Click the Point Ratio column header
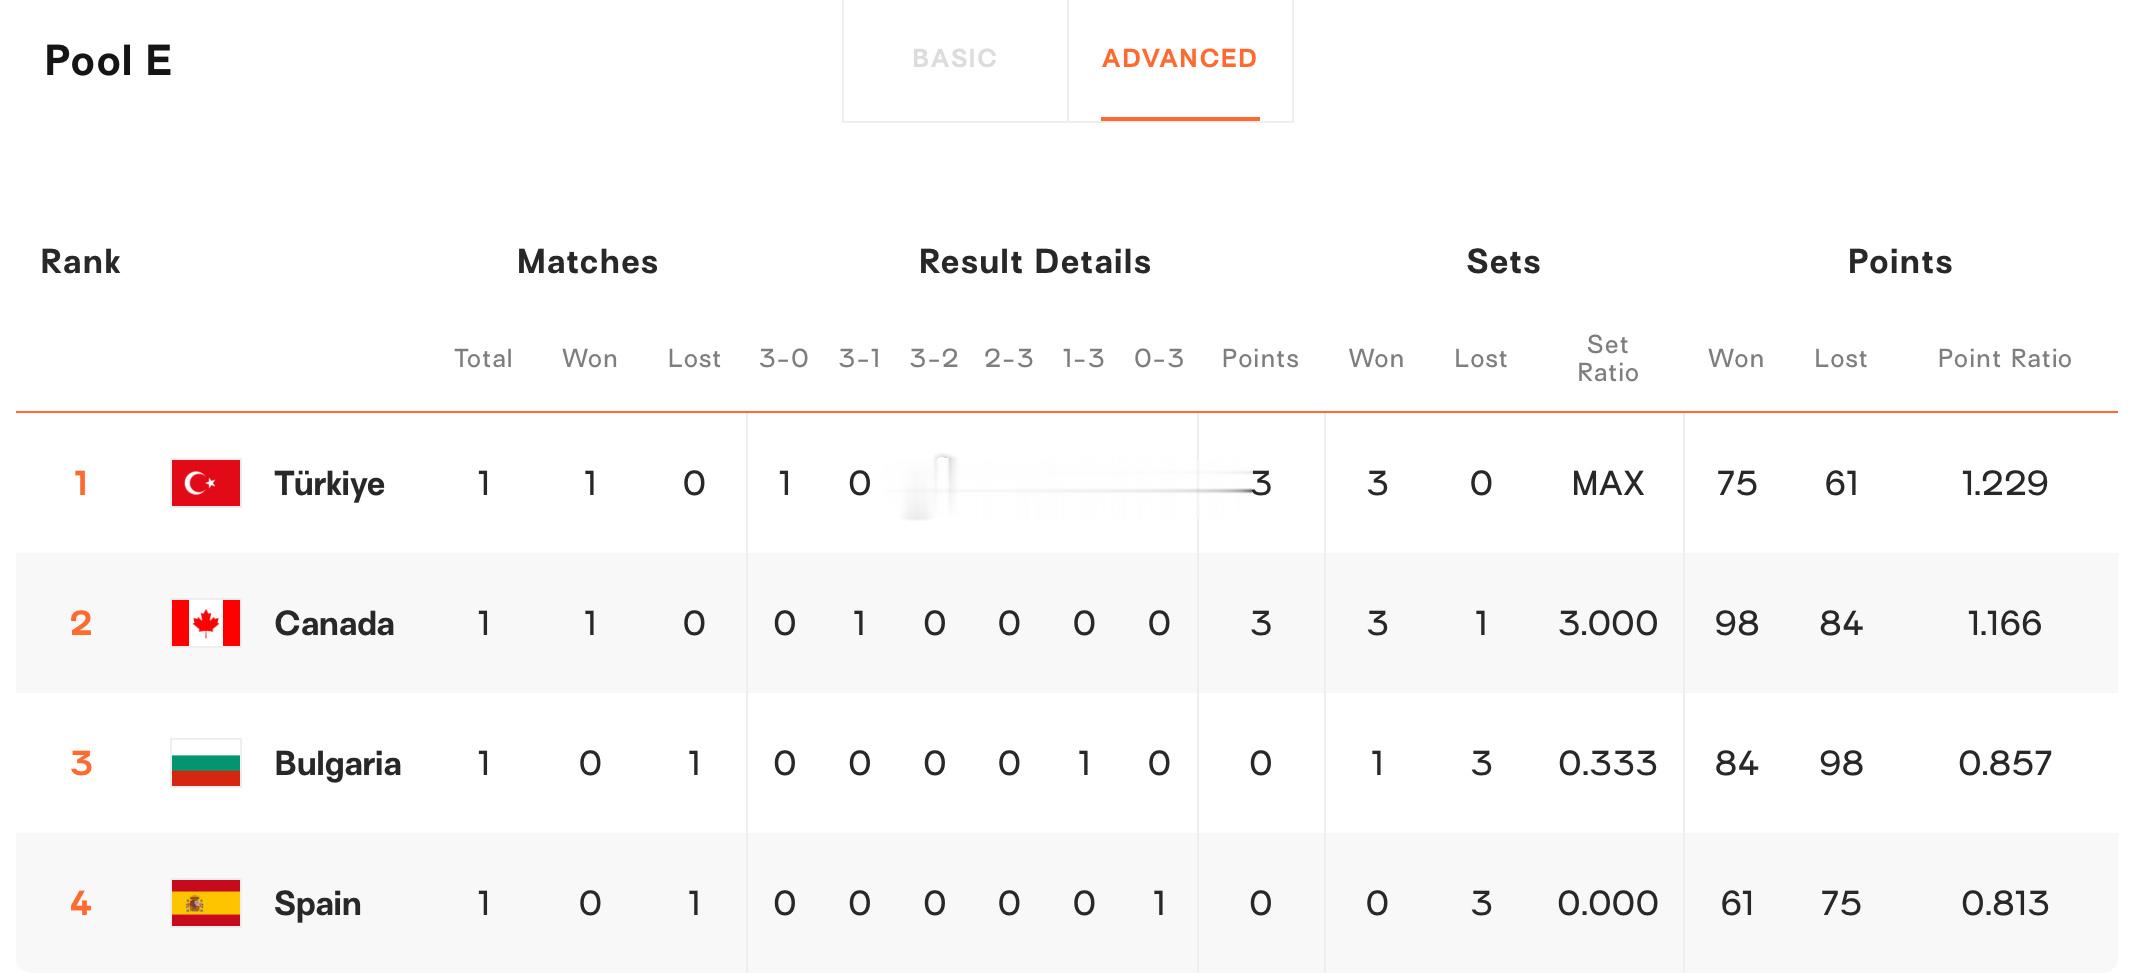Viewport: 2136px width, 974px height. tap(2004, 359)
